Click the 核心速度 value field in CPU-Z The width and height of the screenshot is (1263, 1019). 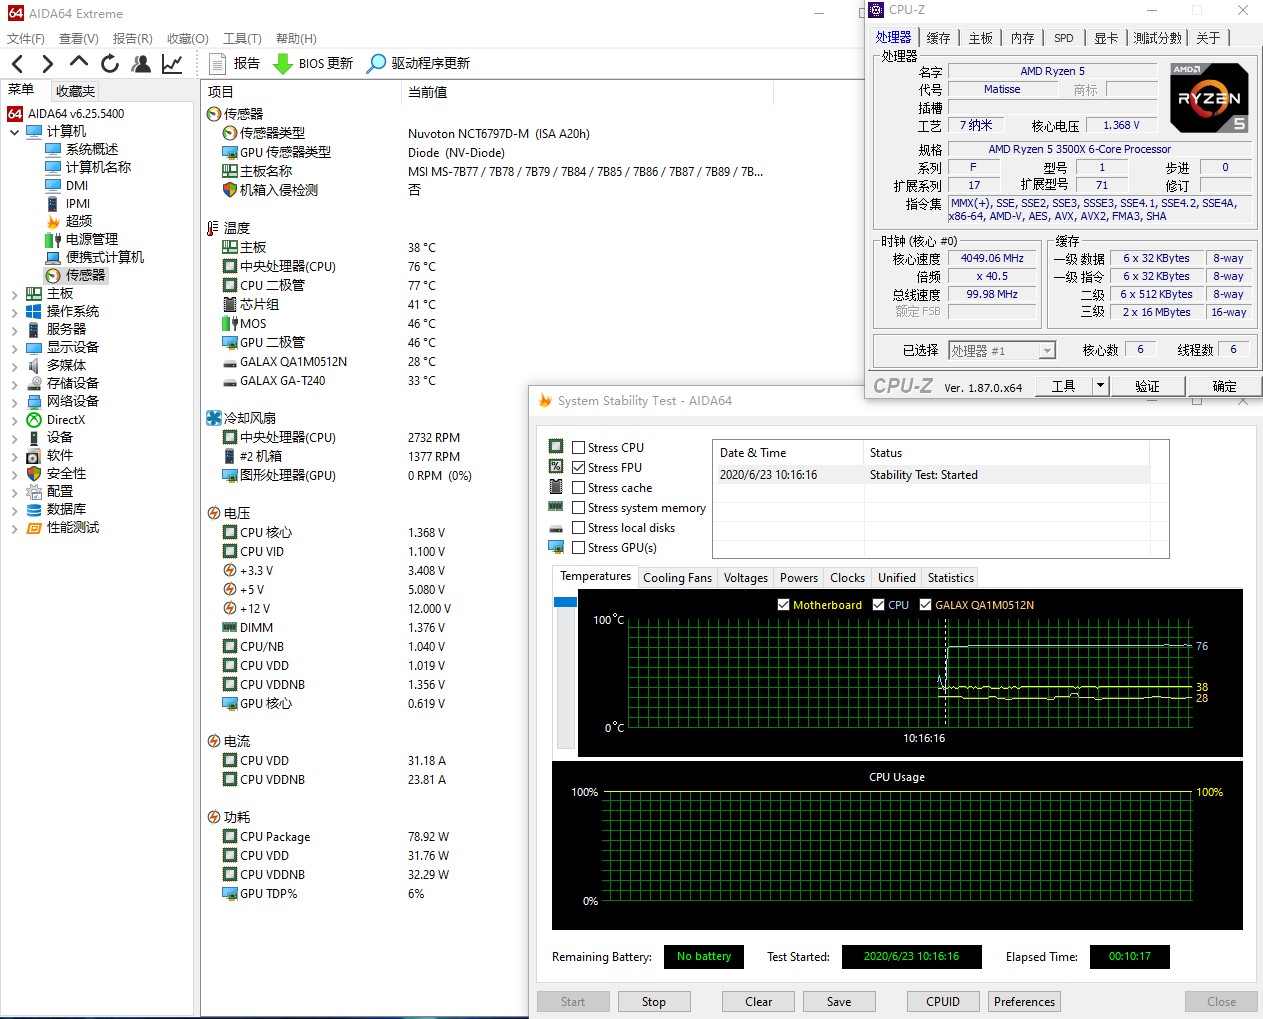[x=991, y=258]
